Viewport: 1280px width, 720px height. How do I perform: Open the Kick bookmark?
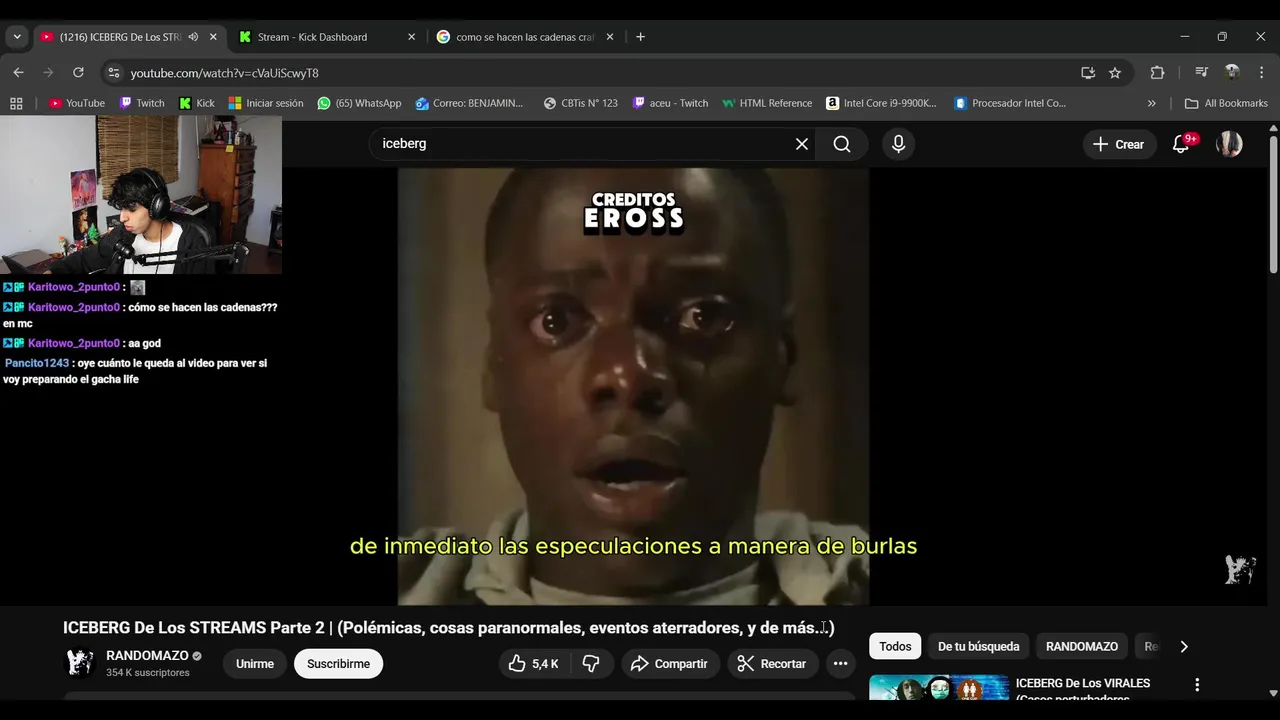pos(197,103)
